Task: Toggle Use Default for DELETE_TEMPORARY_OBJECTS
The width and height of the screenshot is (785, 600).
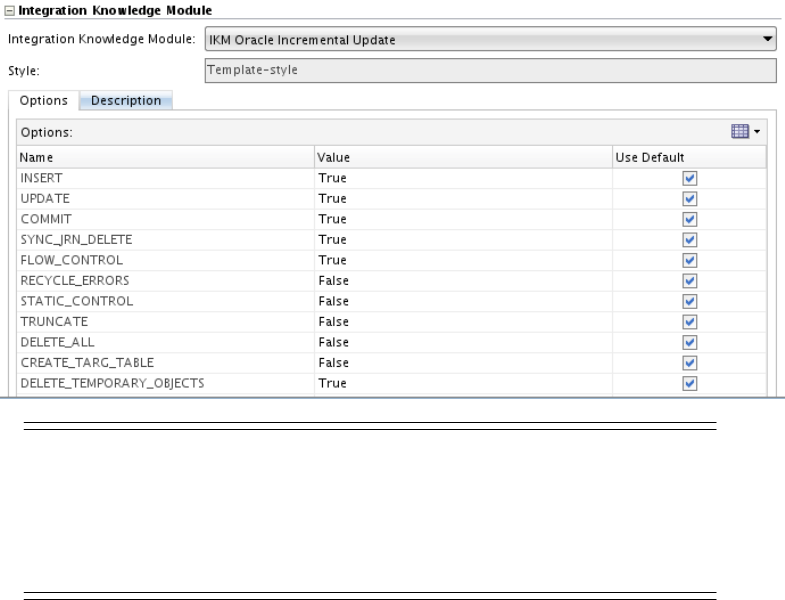Action: click(690, 384)
